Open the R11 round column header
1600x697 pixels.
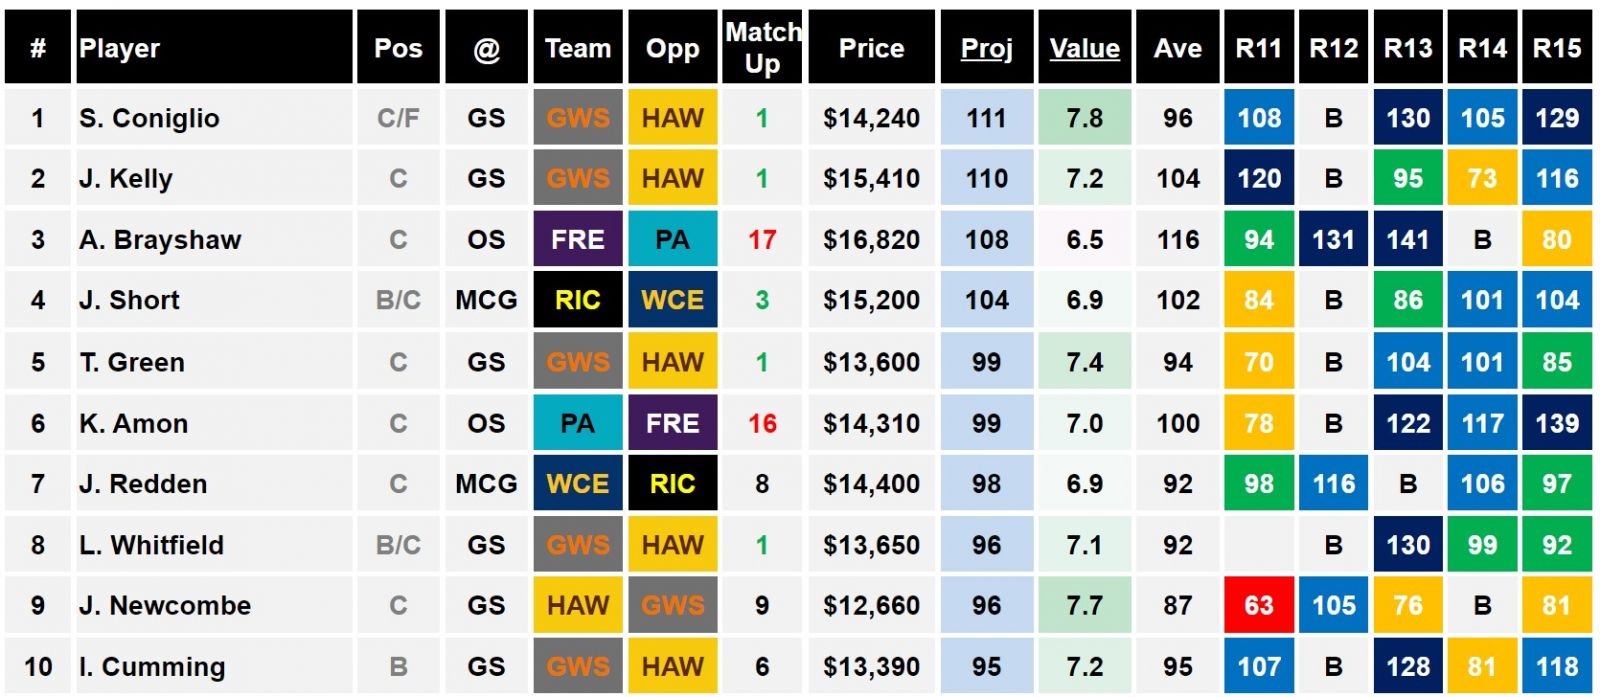[1258, 48]
